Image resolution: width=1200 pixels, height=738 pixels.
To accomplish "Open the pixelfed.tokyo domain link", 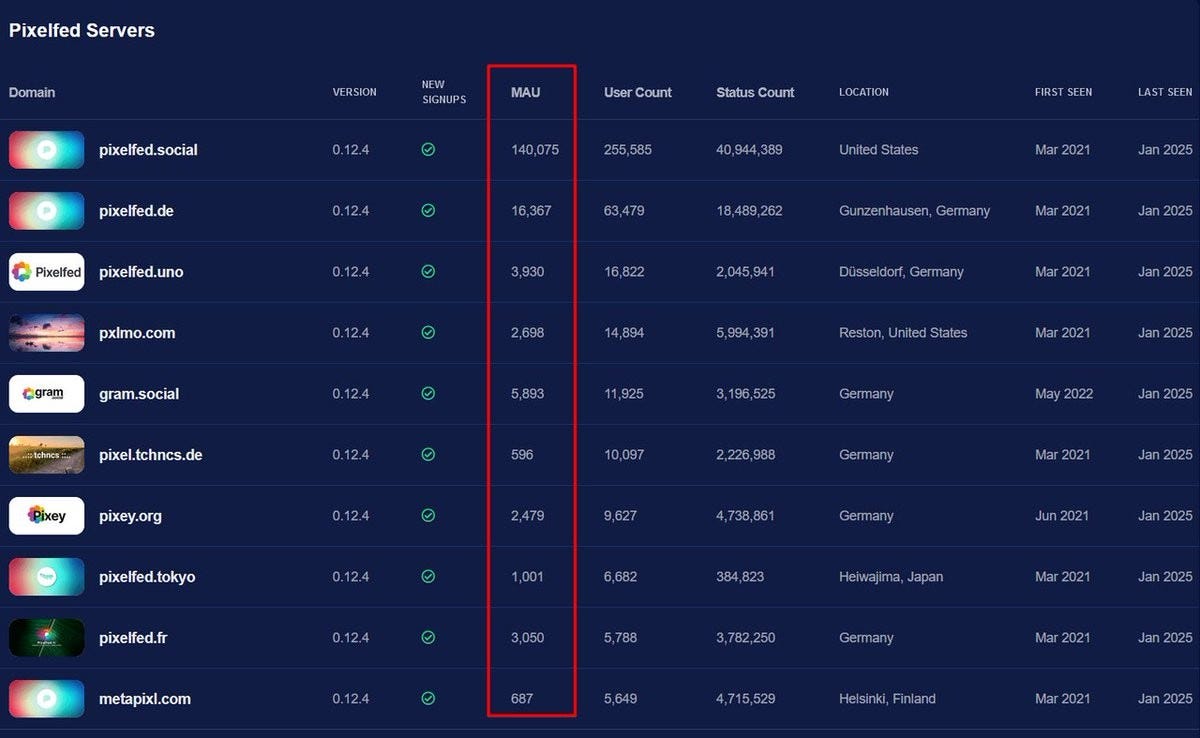I will (147, 577).
